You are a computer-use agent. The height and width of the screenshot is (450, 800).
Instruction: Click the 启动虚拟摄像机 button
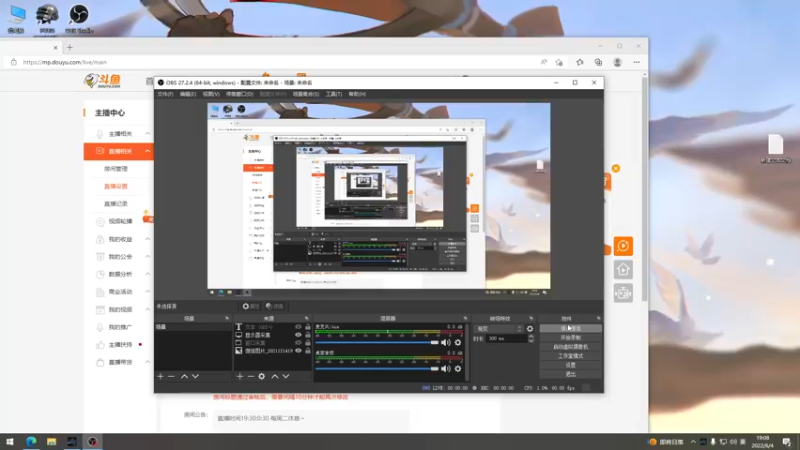pos(570,347)
